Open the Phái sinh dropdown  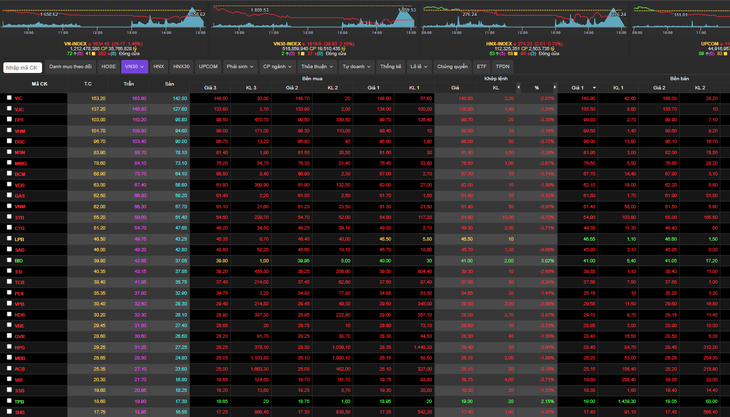point(240,67)
